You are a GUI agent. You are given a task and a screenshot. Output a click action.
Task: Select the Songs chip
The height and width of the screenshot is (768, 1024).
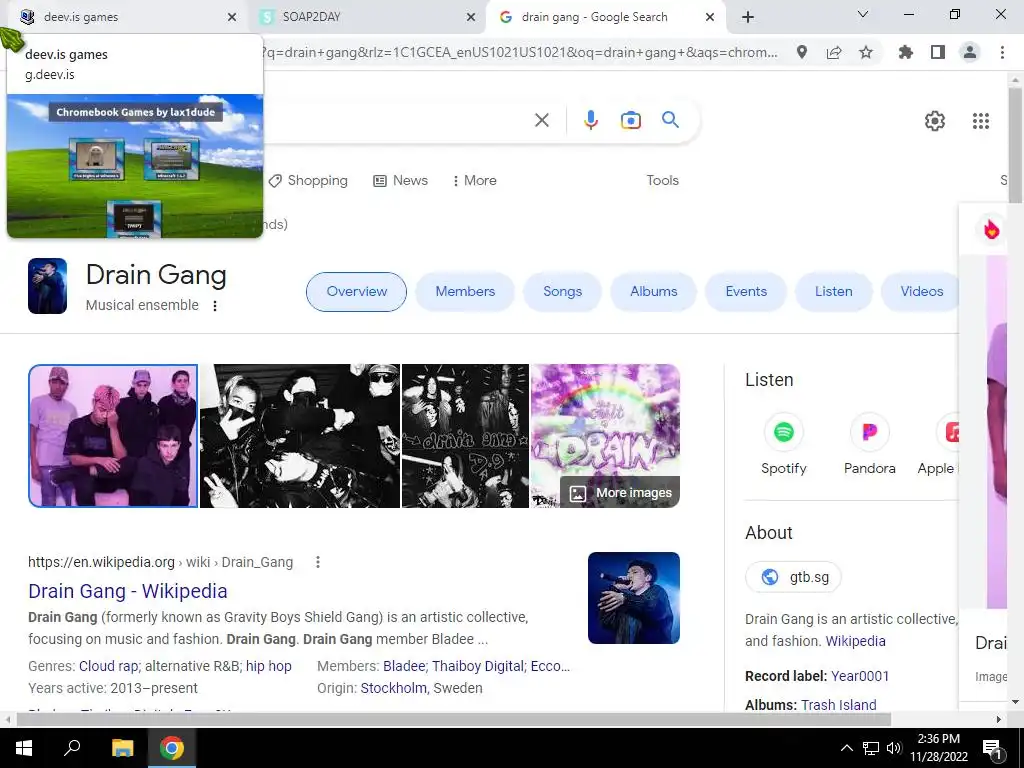(562, 292)
